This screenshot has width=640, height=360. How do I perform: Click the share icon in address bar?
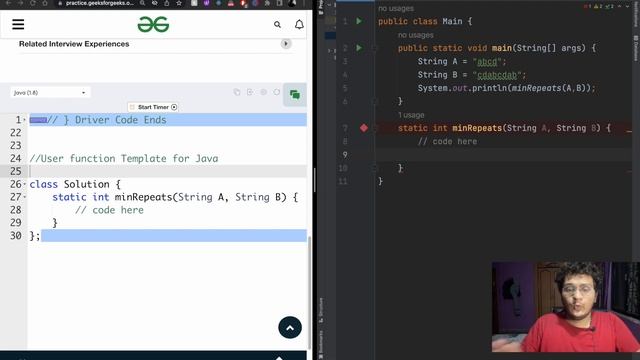coord(167,3)
